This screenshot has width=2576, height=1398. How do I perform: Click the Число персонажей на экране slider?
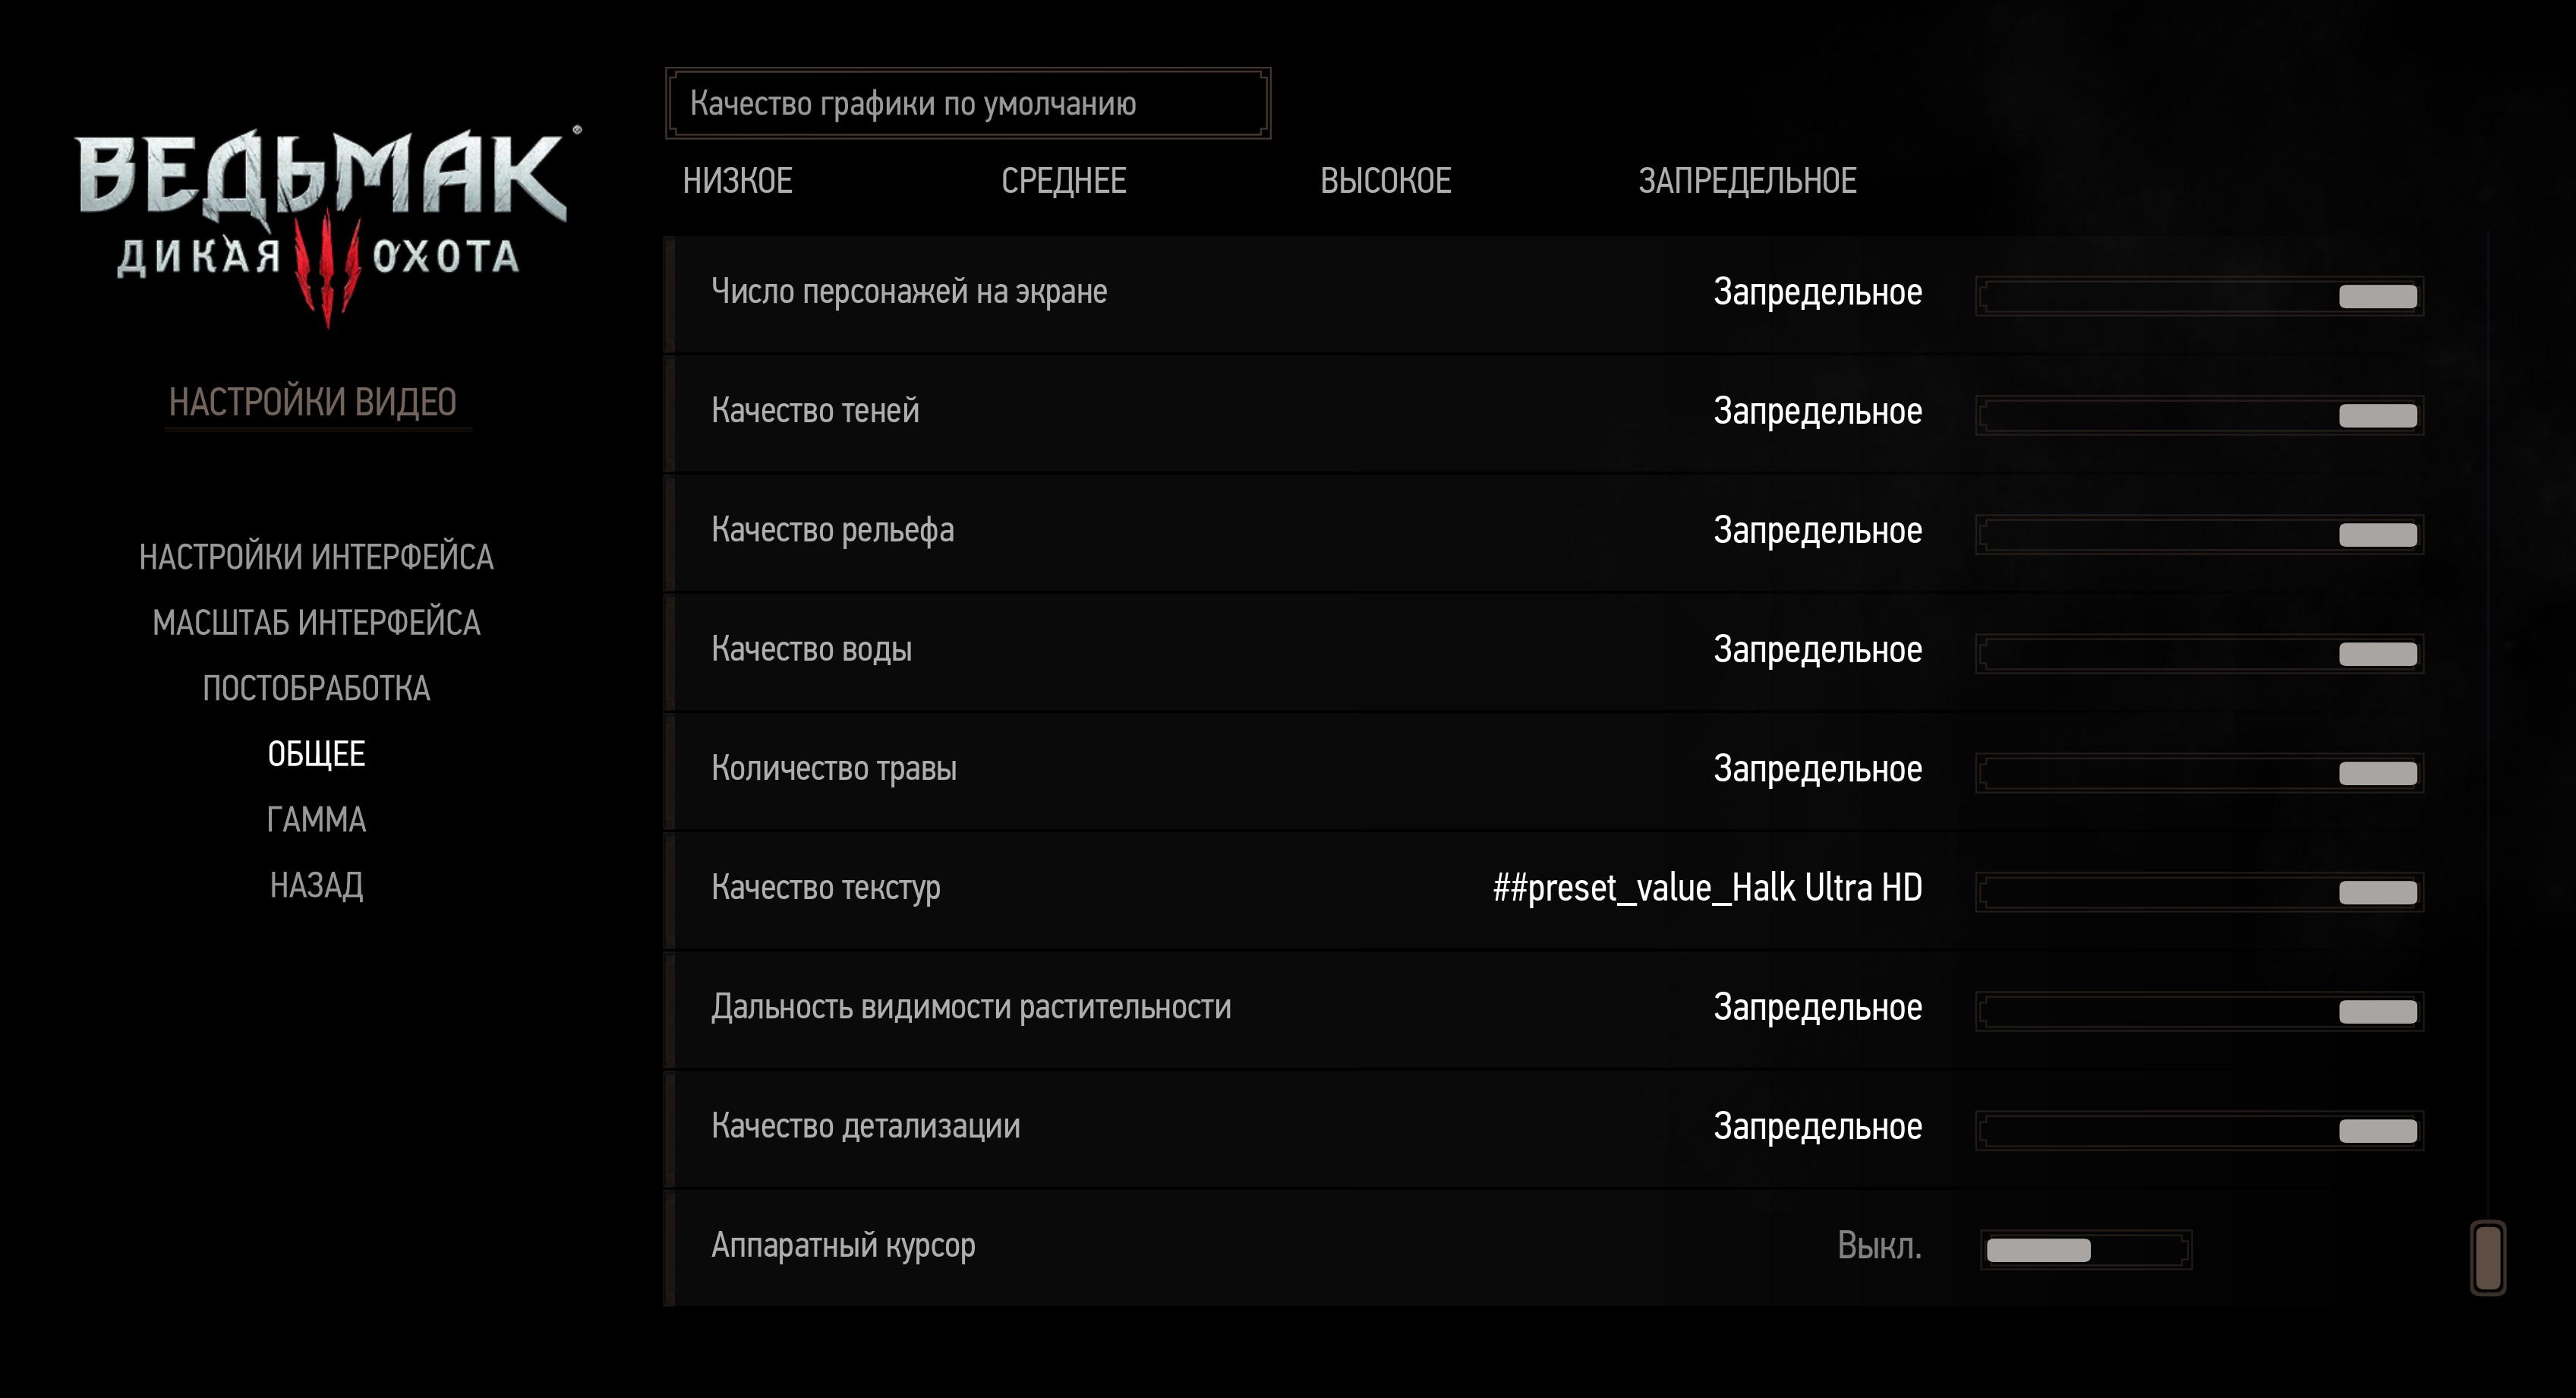[x=2198, y=296]
